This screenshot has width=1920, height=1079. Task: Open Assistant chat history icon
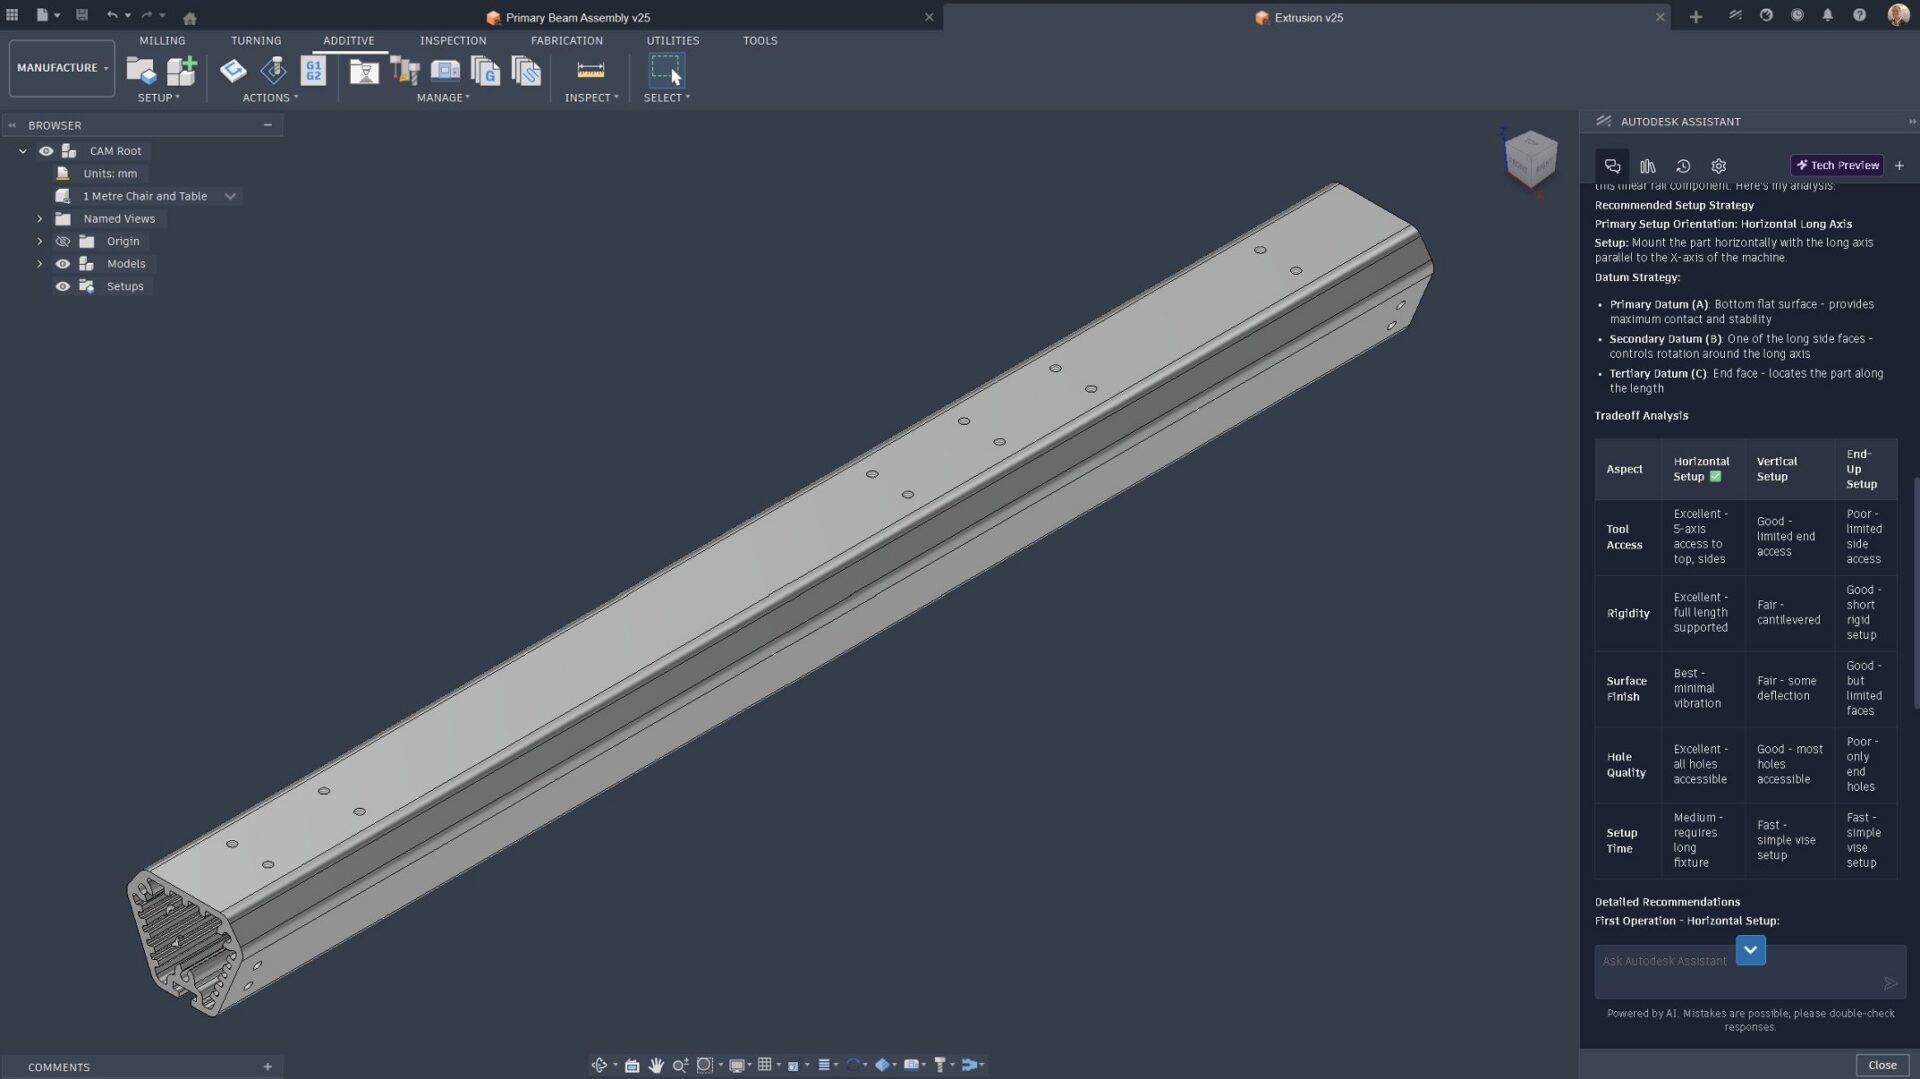click(1683, 166)
